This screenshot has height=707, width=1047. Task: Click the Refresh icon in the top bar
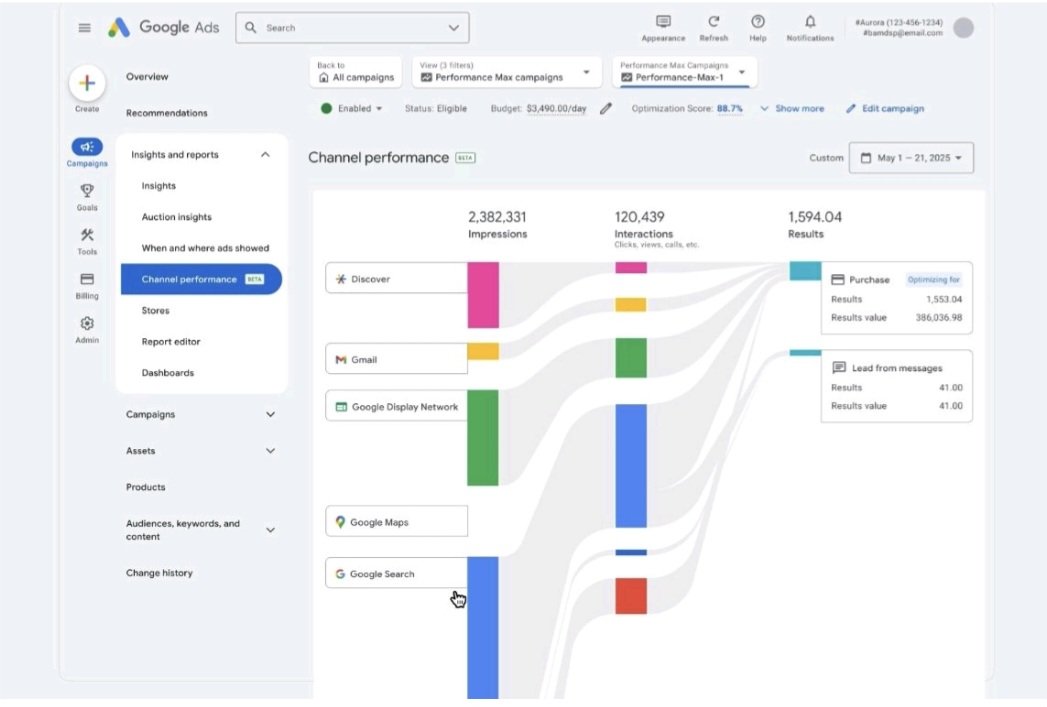point(714,22)
